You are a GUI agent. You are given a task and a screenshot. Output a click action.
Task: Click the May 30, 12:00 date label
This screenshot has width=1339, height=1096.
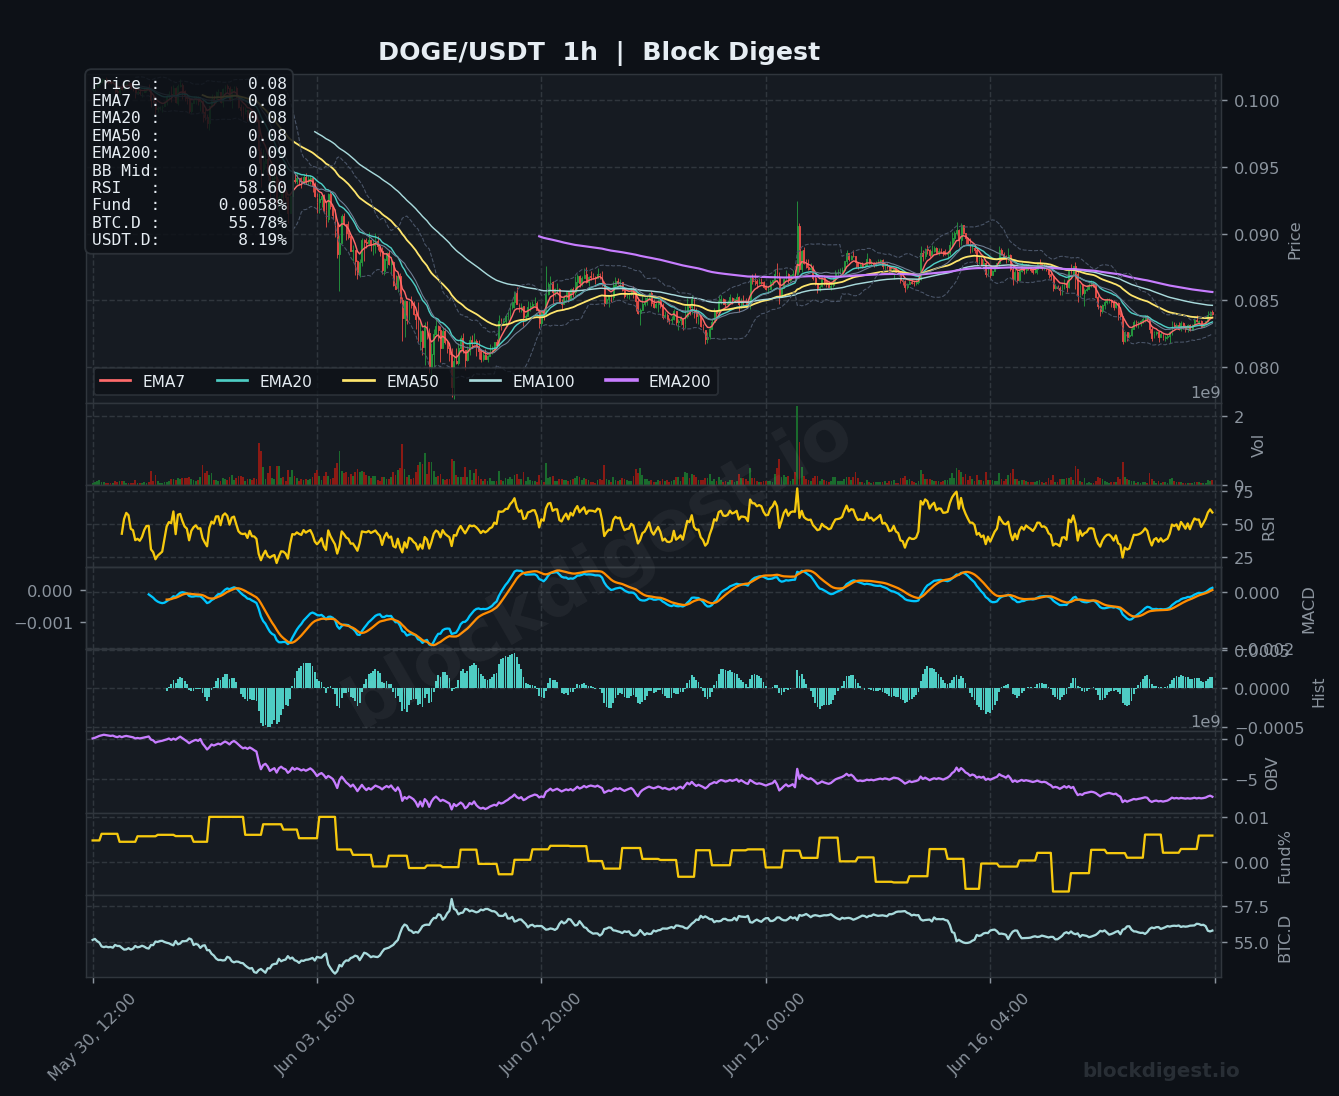(x=91, y=1036)
